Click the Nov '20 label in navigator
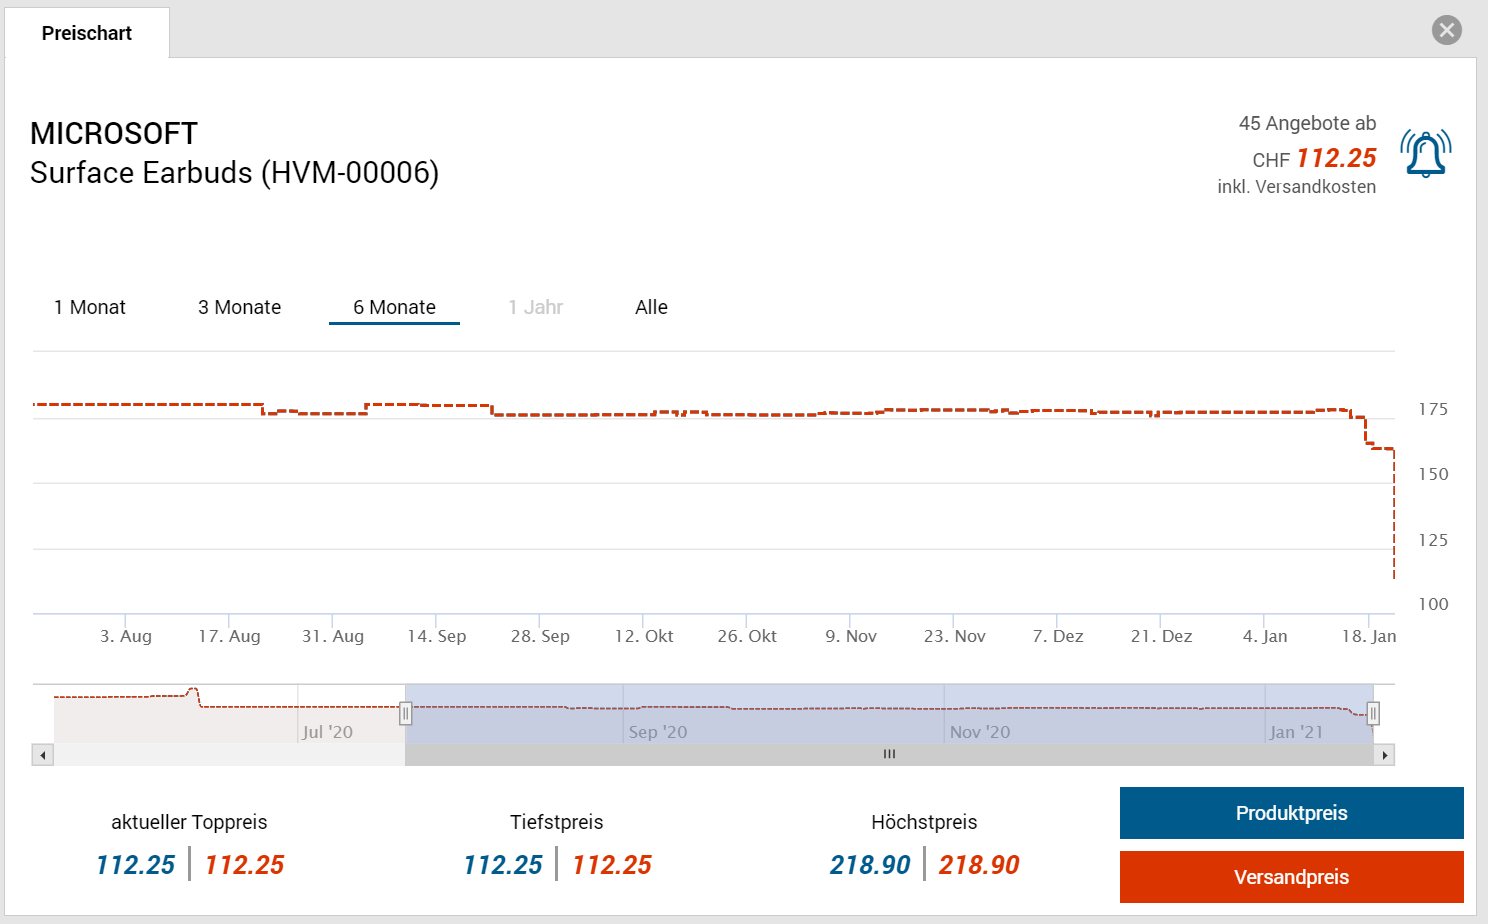Image resolution: width=1488 pixels, height=924 pixels. pyautogui.click(x=980, y=731)
